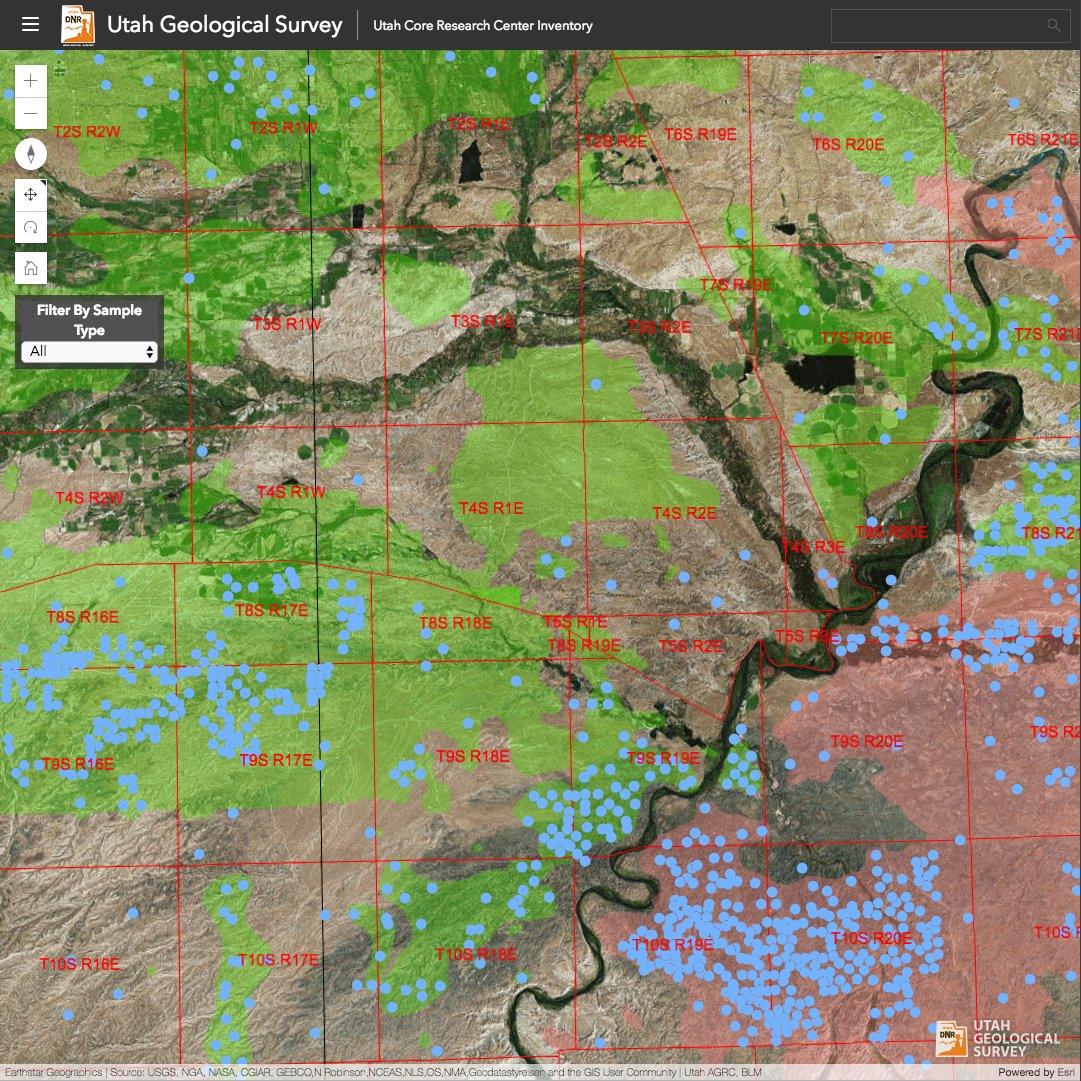Zoom out using the minus control
The height and width of the screenshot is (1081, 1081).
click(30, 113)
